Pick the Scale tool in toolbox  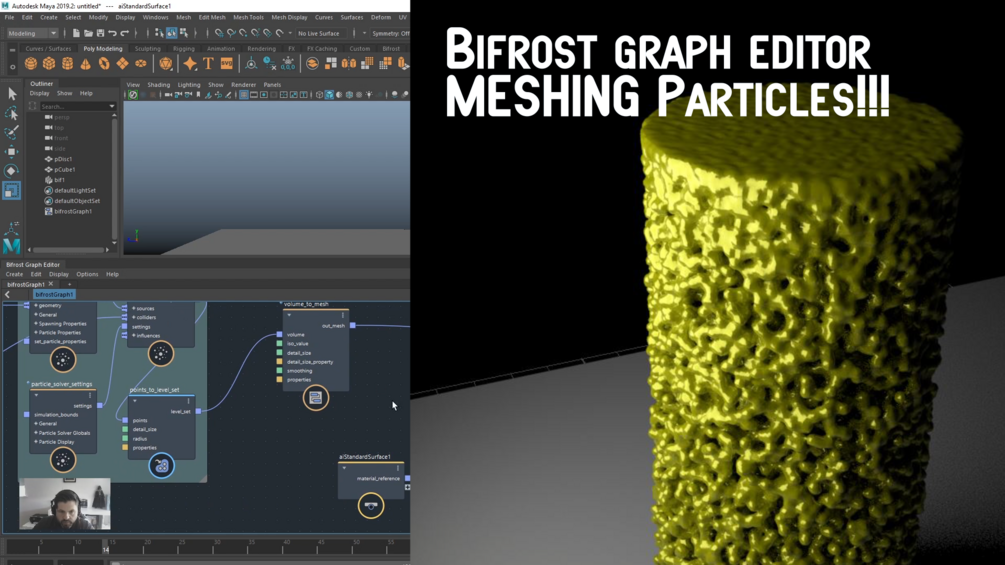click(x=12, y=190)
